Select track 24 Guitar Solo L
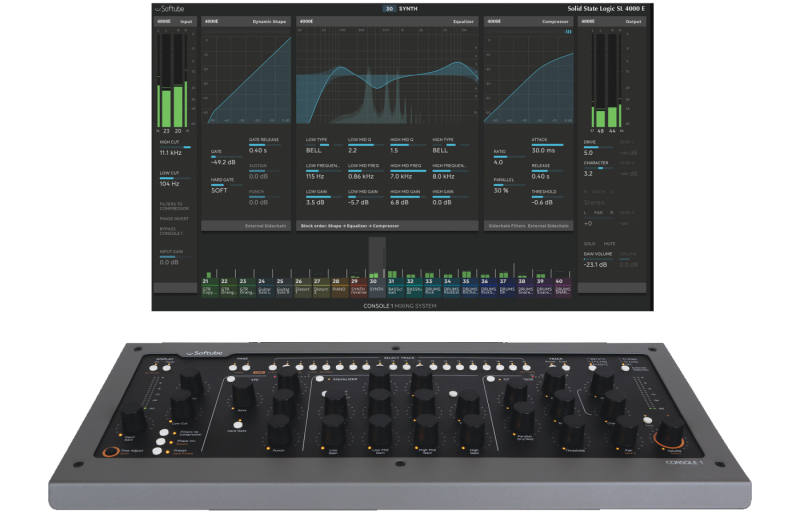 coord(265,287)
